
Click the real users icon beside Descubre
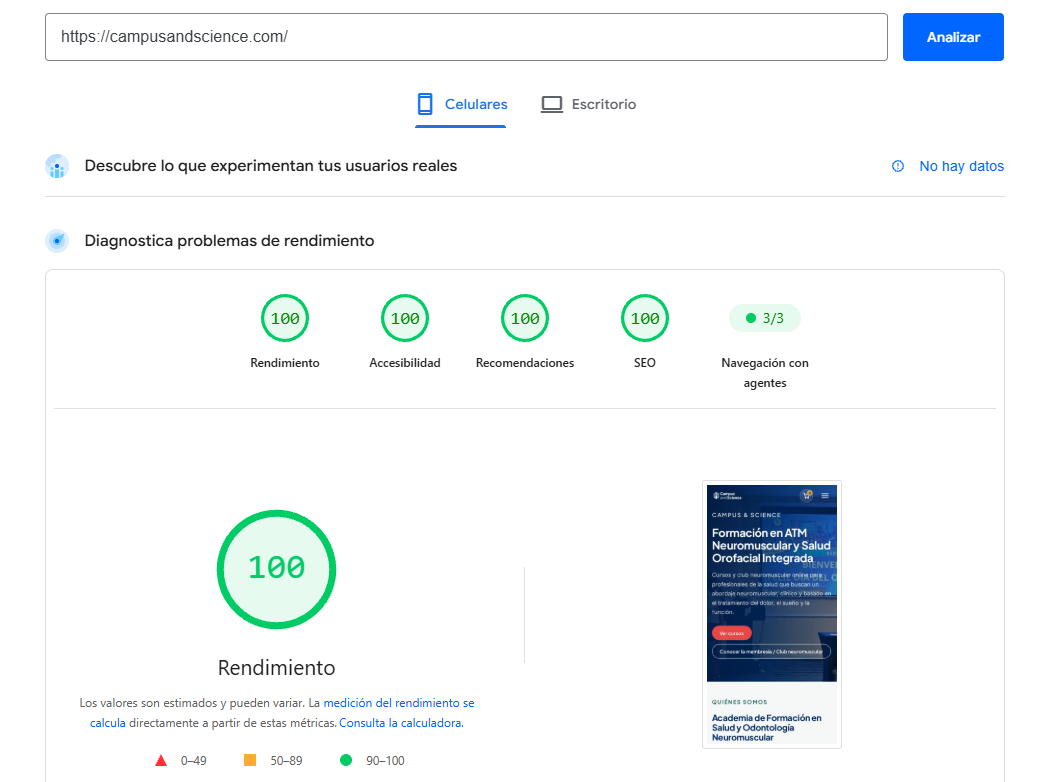[57, 166]
